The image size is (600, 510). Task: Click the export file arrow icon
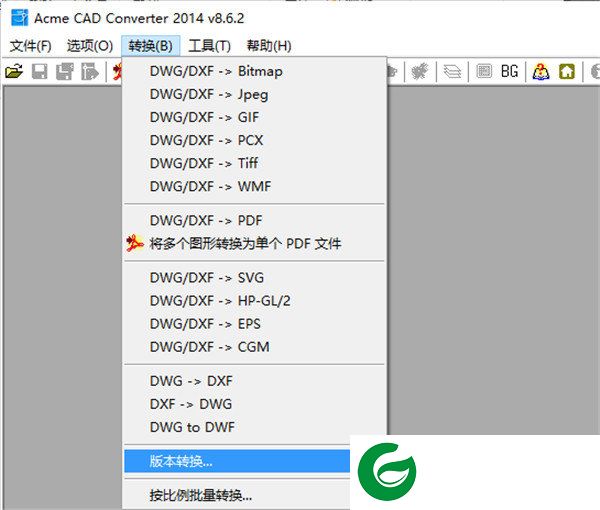pyautogui.click(x=90, y=72)
